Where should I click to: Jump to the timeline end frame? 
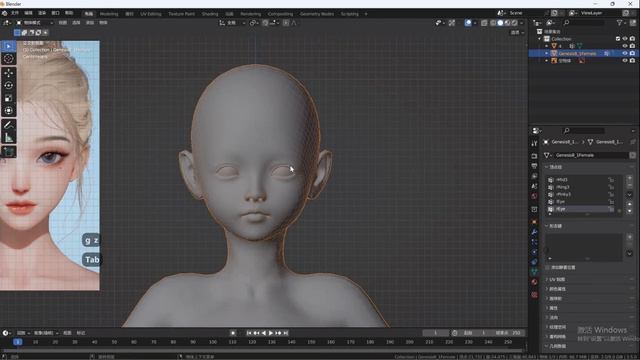pos(286,333)
